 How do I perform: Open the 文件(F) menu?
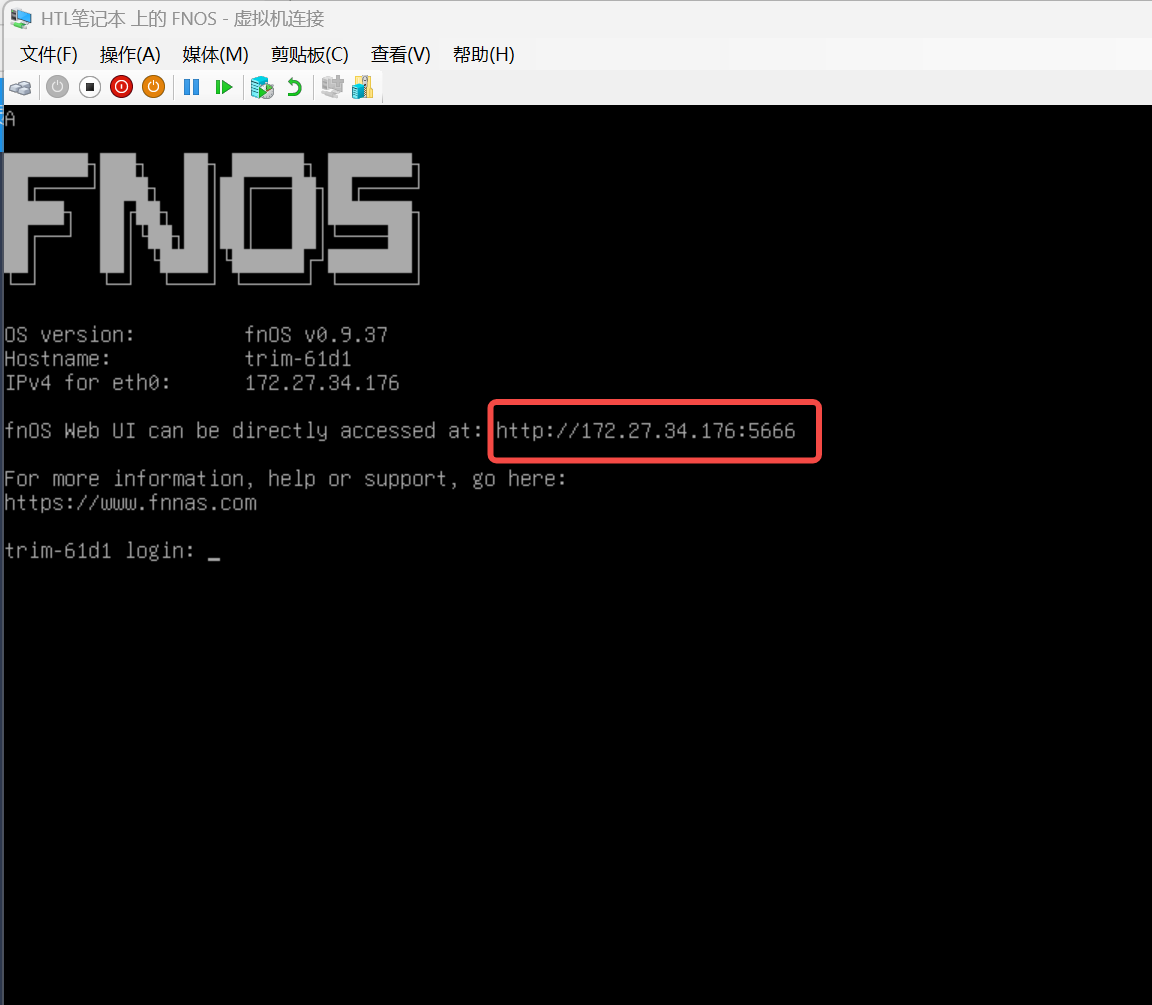pyautogui.click(x=48, y=54)
